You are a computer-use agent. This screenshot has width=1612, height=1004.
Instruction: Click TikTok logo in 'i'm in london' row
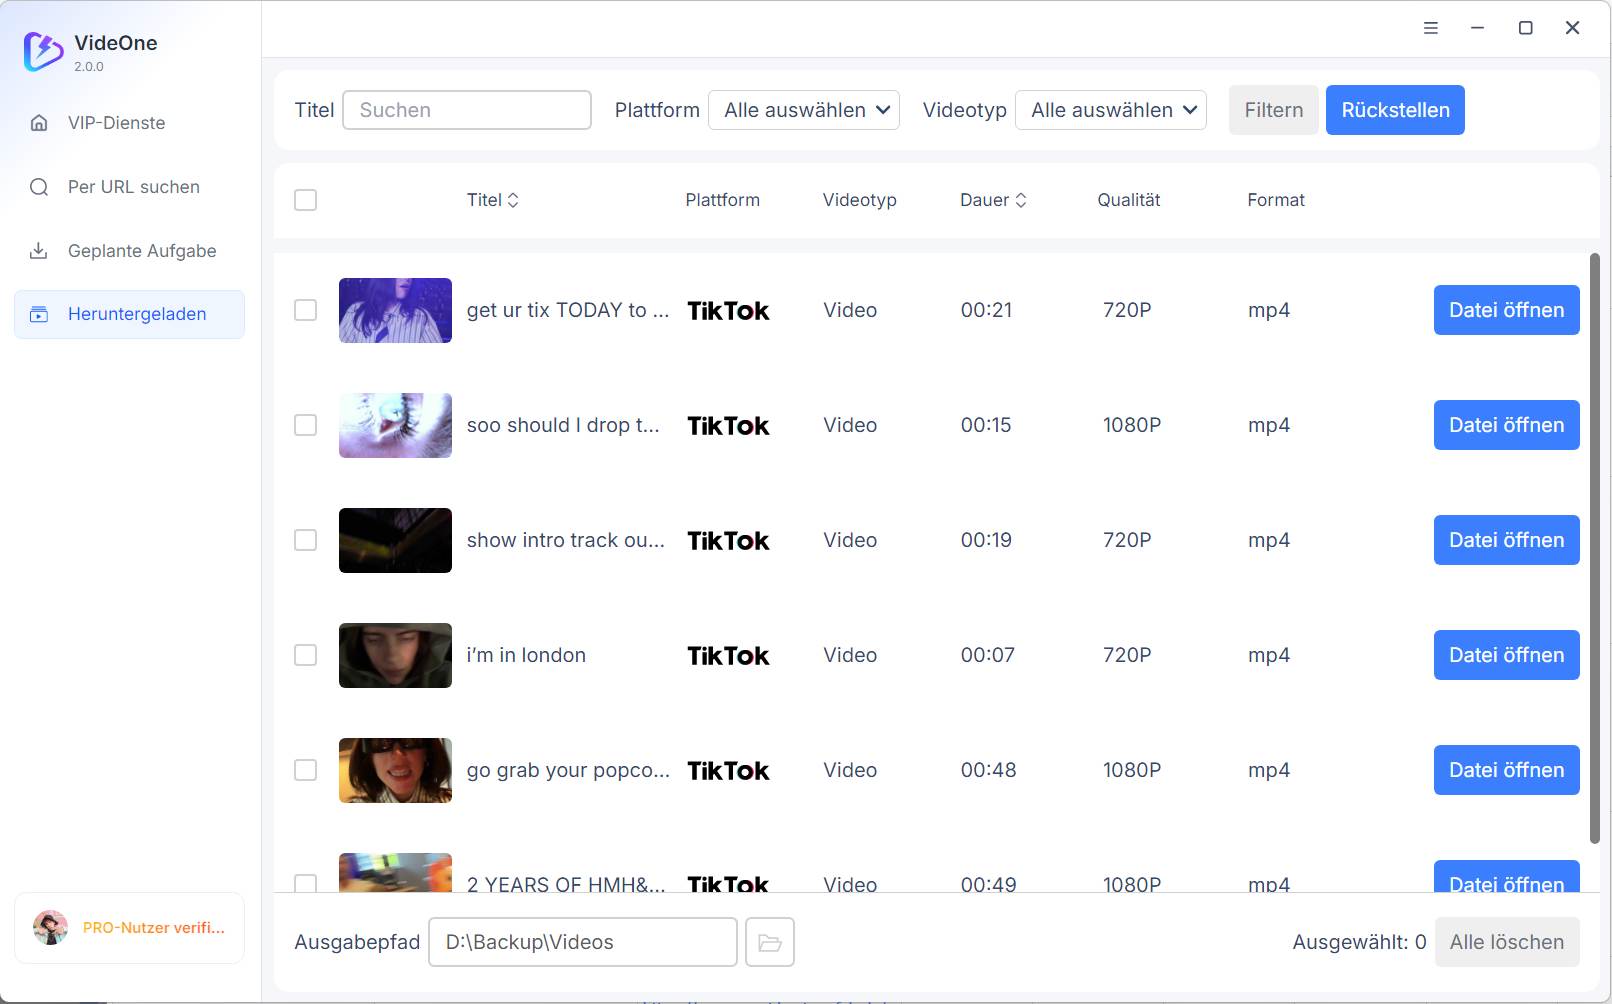point(728,656)
